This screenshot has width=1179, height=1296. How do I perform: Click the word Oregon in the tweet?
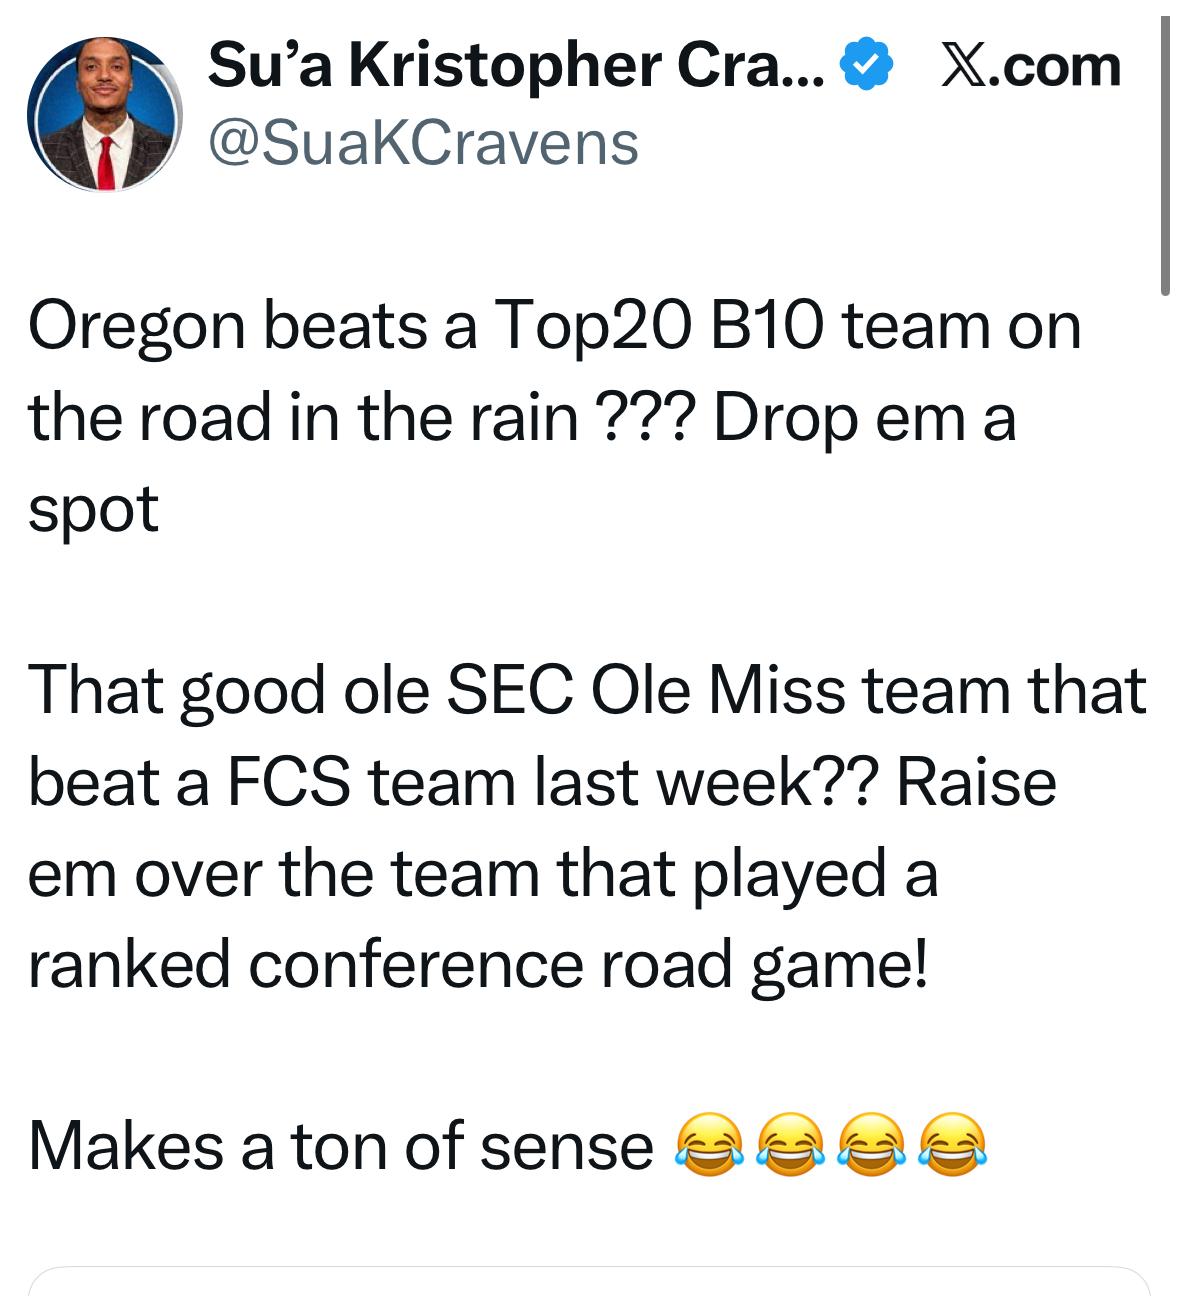pos(137,326)
